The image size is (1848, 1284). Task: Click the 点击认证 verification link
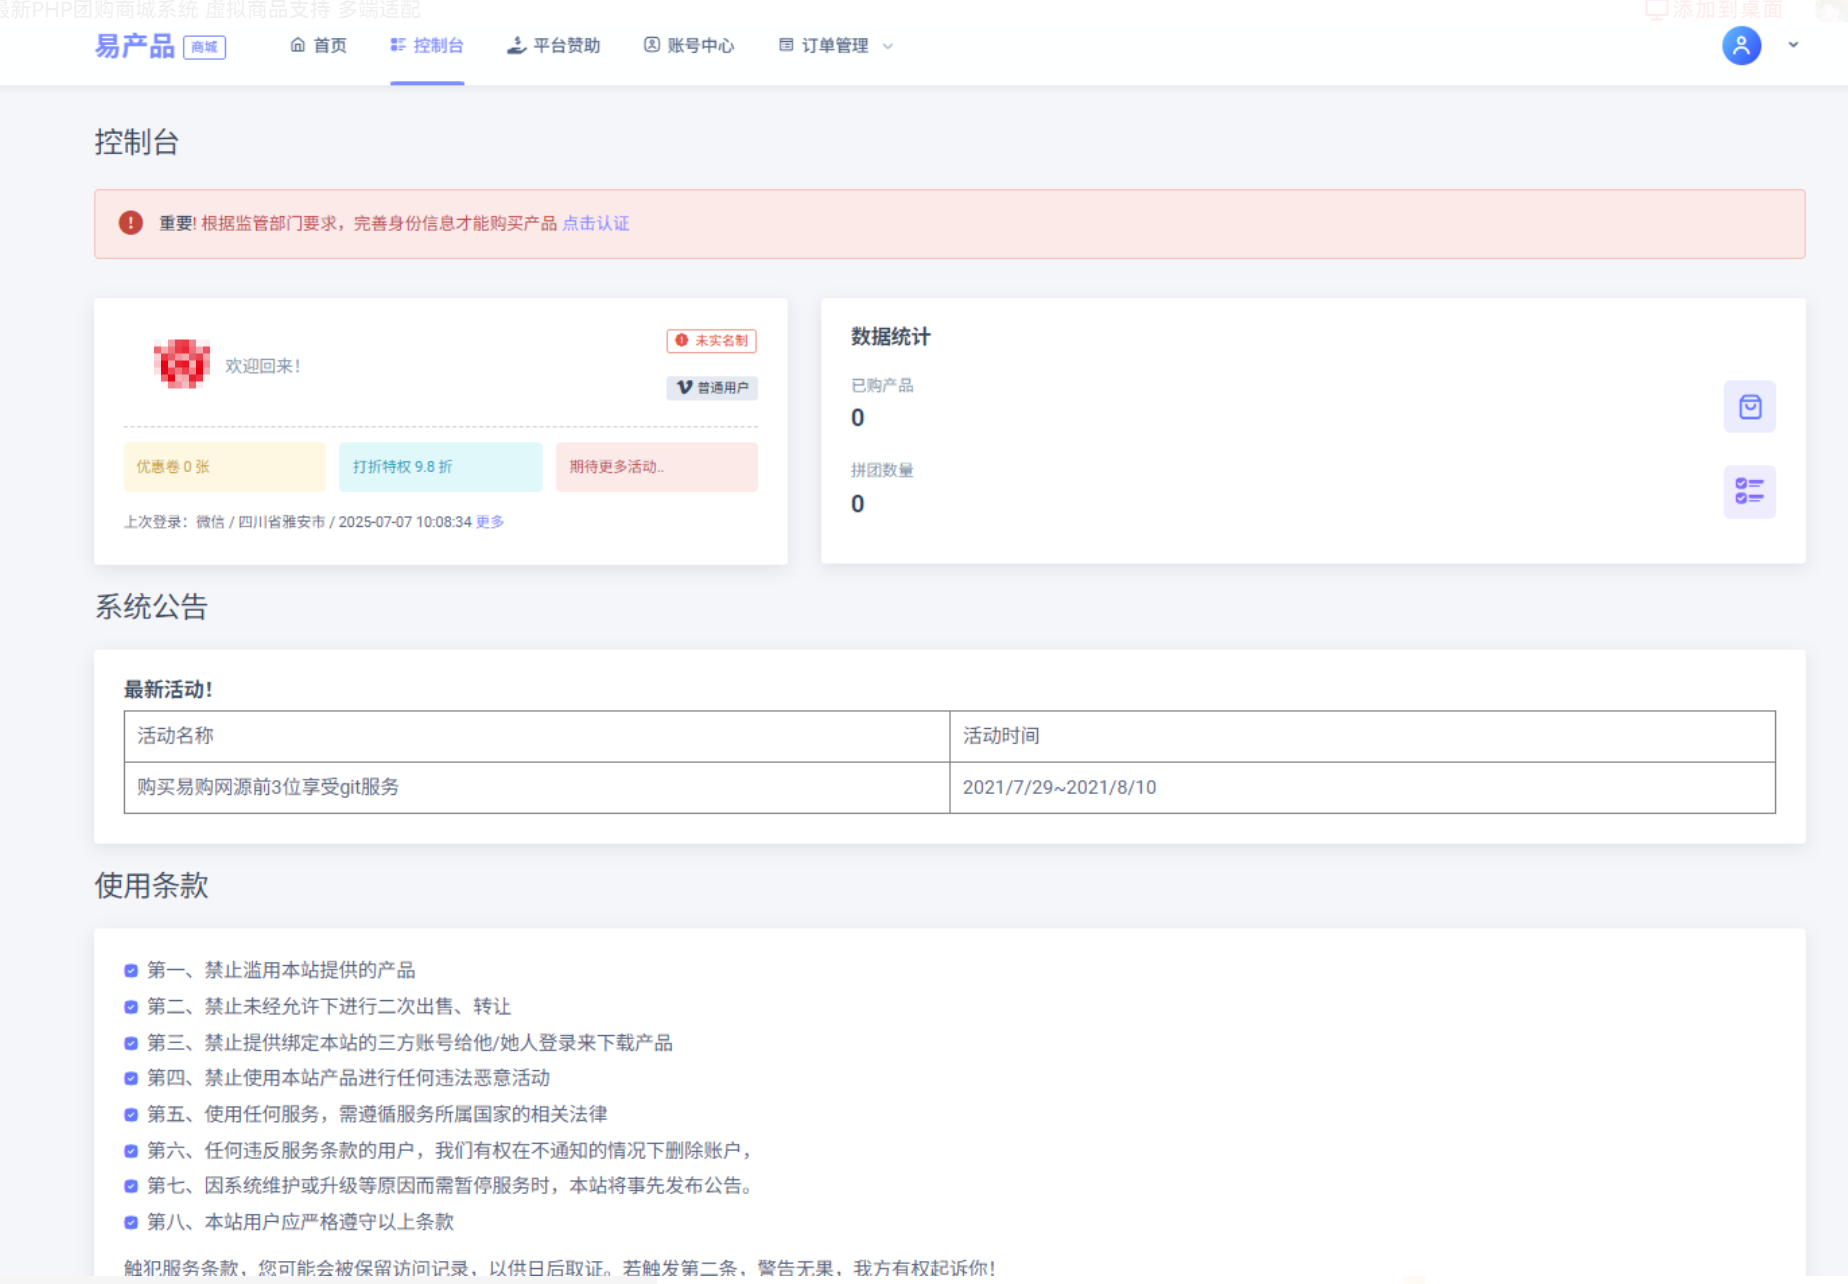pyautogui.click(x=596, y=223)
